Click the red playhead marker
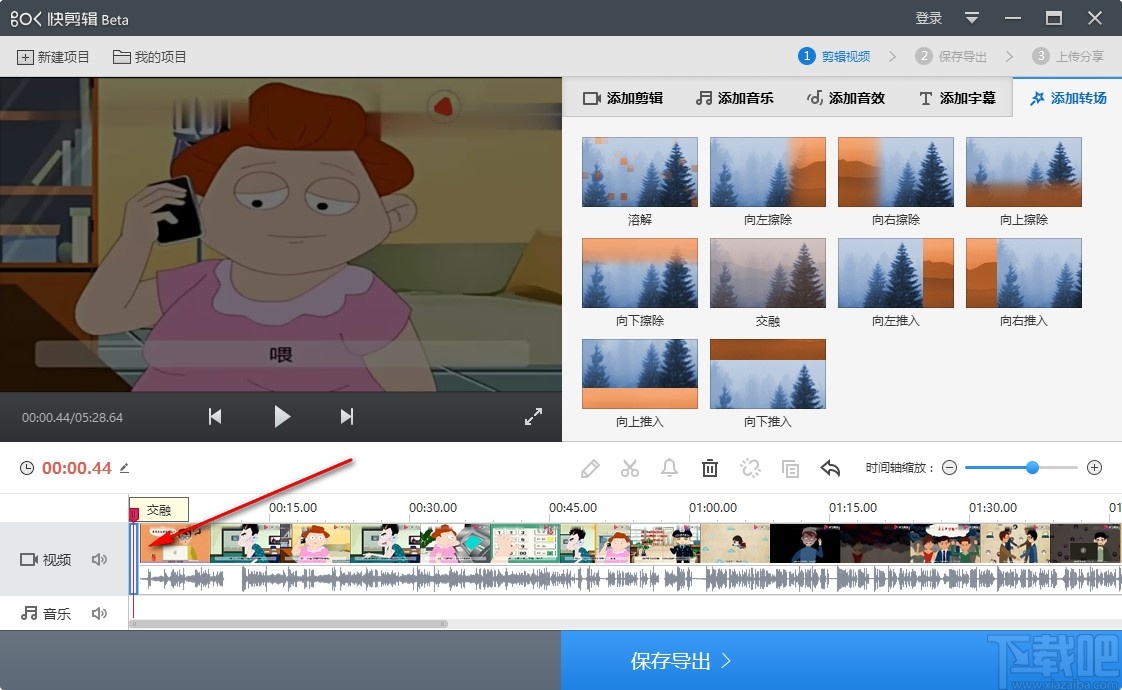This screenshot has width=1122, height=690. pos(134,515)
